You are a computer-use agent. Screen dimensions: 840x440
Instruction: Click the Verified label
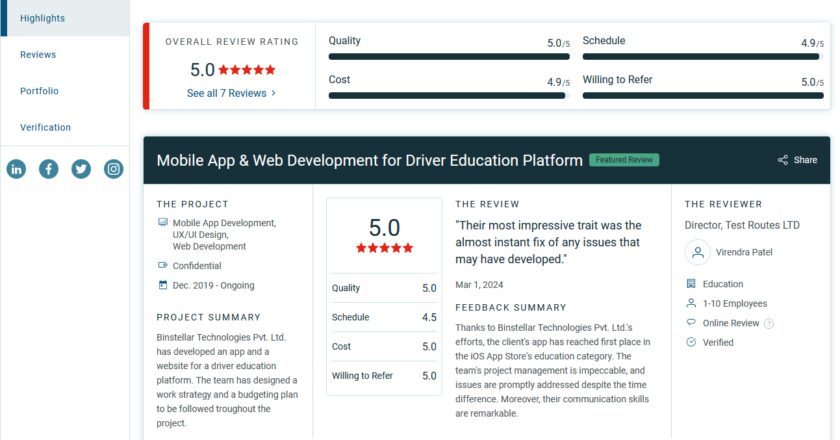[x=718, y=342]
